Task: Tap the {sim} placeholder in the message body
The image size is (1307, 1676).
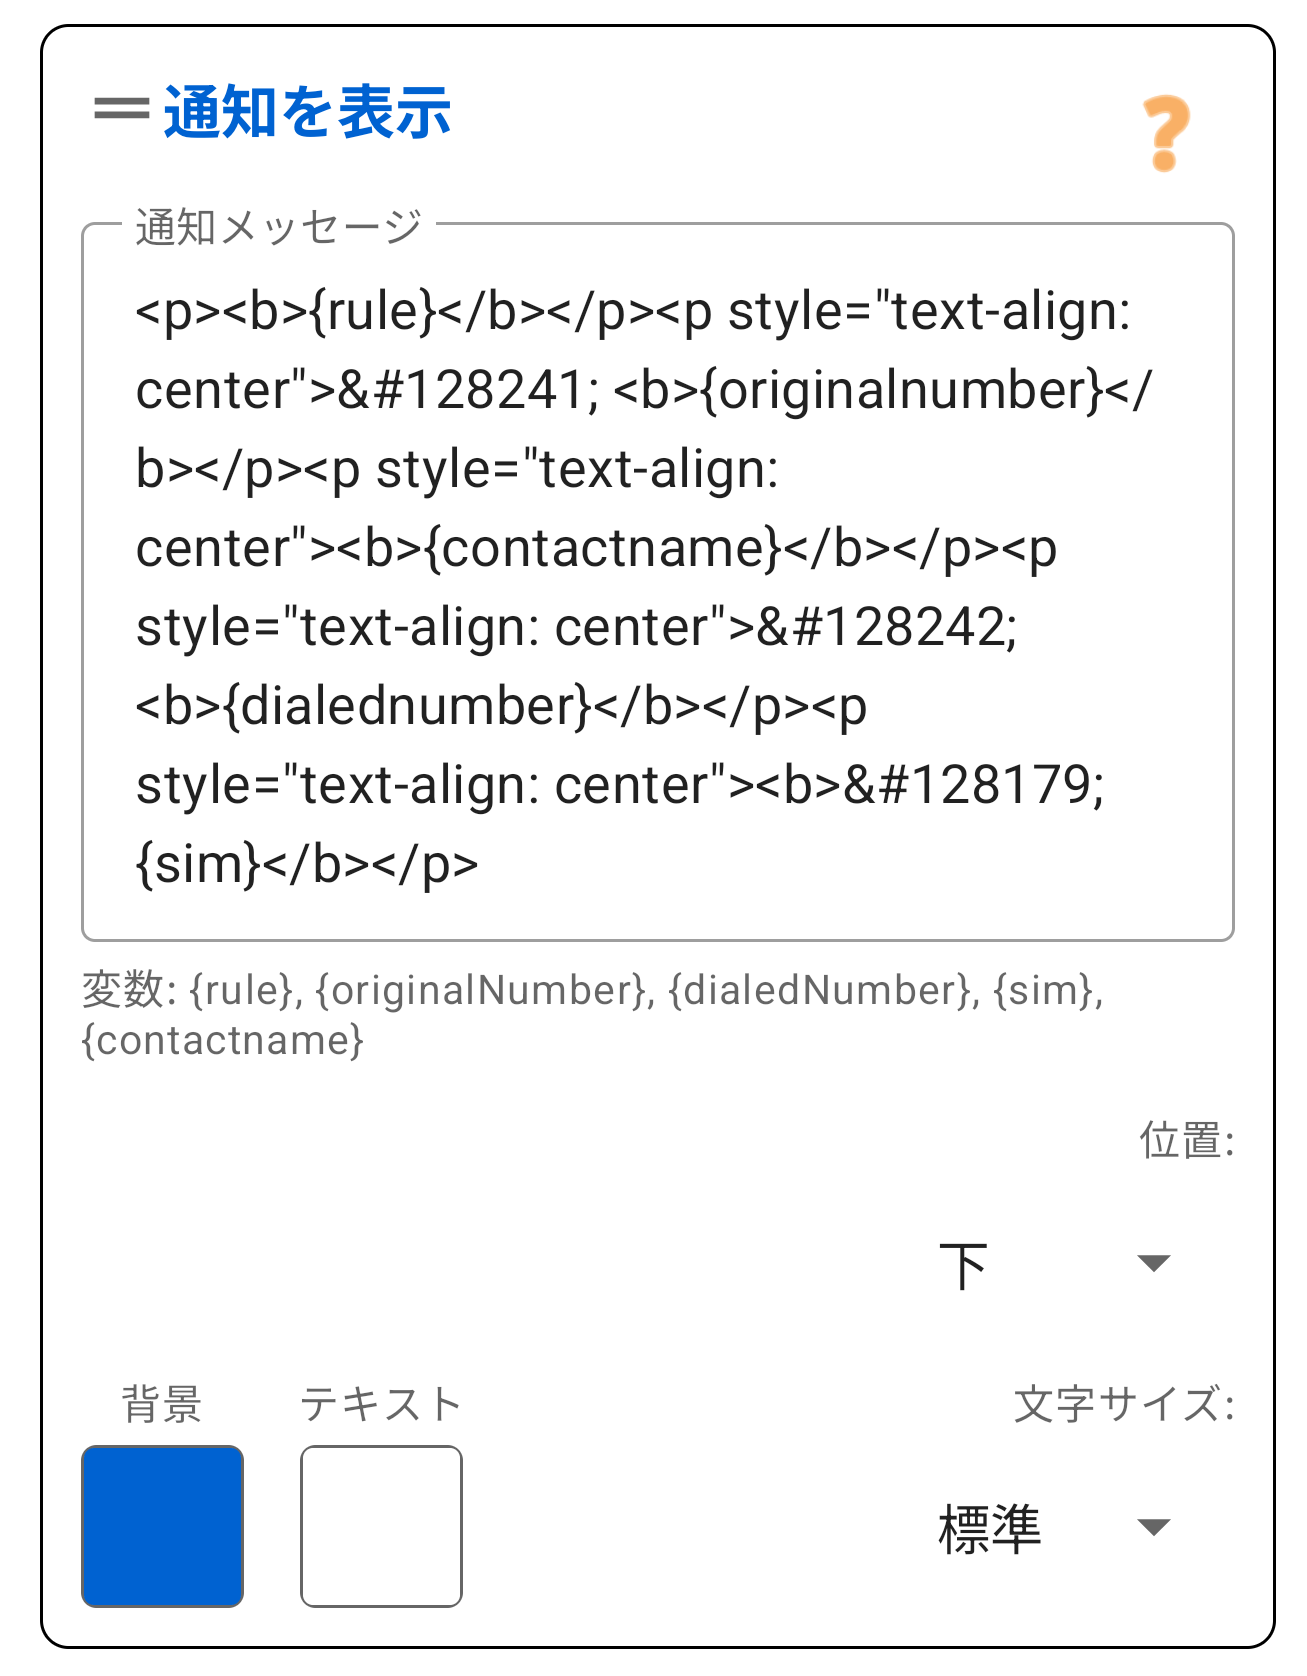Action: coord(195,862)
